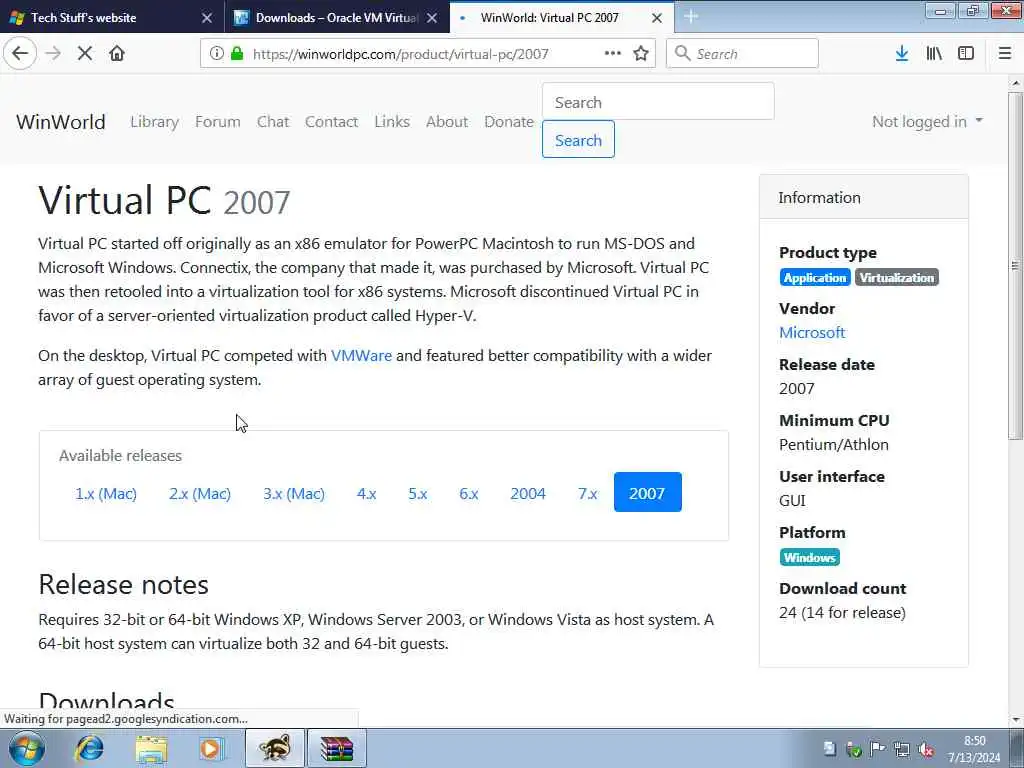Focus the Firefox toolbar search box
1024x768 pixels.
[742, 54]
